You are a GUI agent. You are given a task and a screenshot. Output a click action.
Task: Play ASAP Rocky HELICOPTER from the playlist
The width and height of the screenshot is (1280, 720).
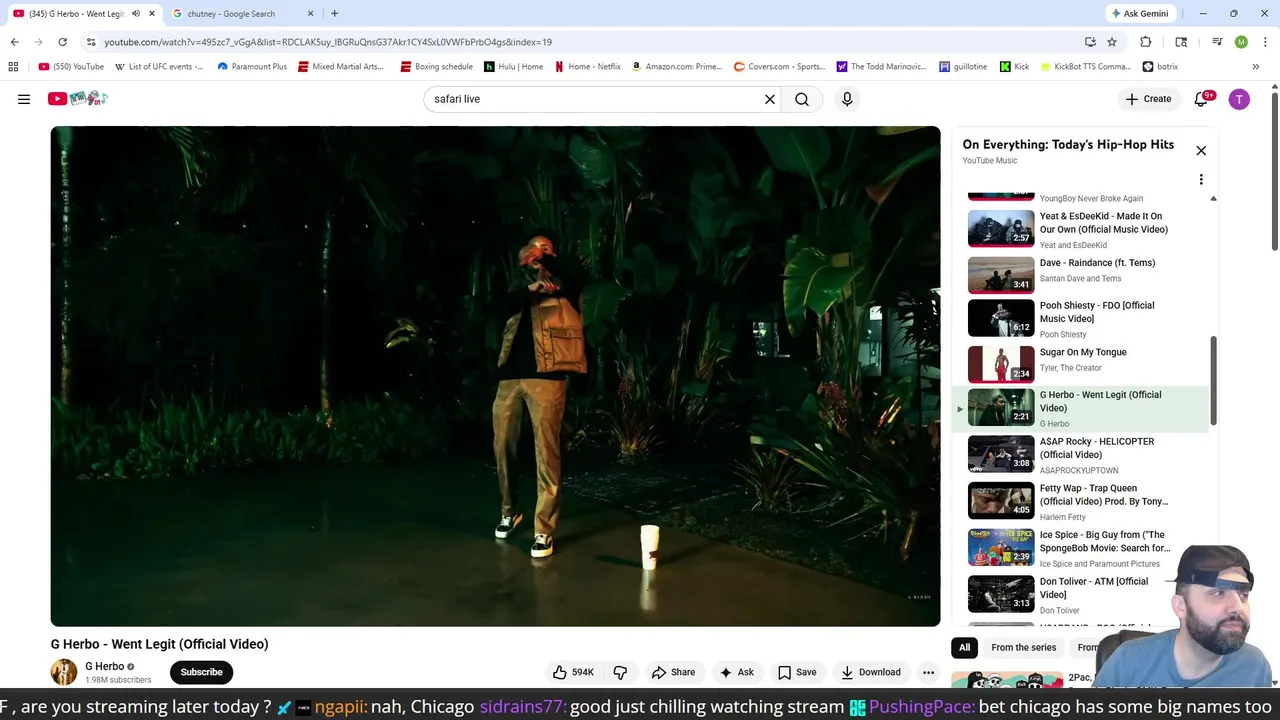1080,455
